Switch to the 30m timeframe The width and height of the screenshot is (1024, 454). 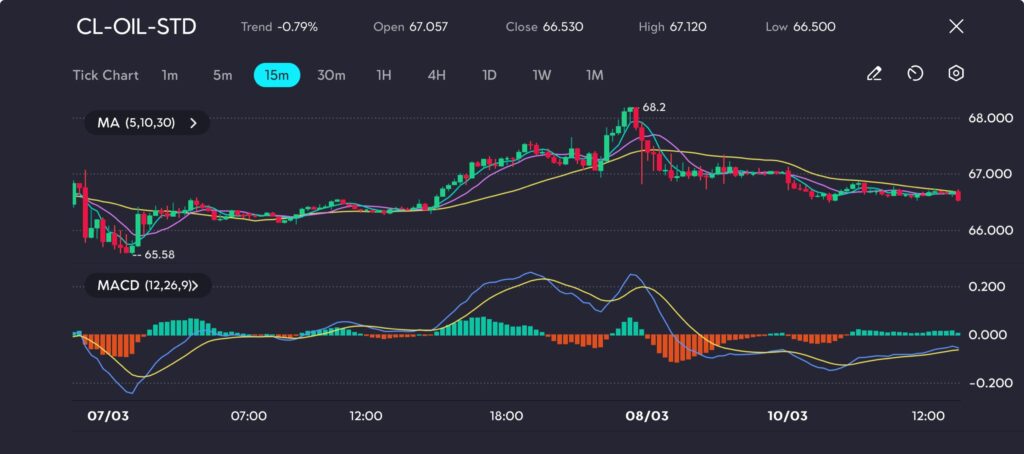(331, 75)
